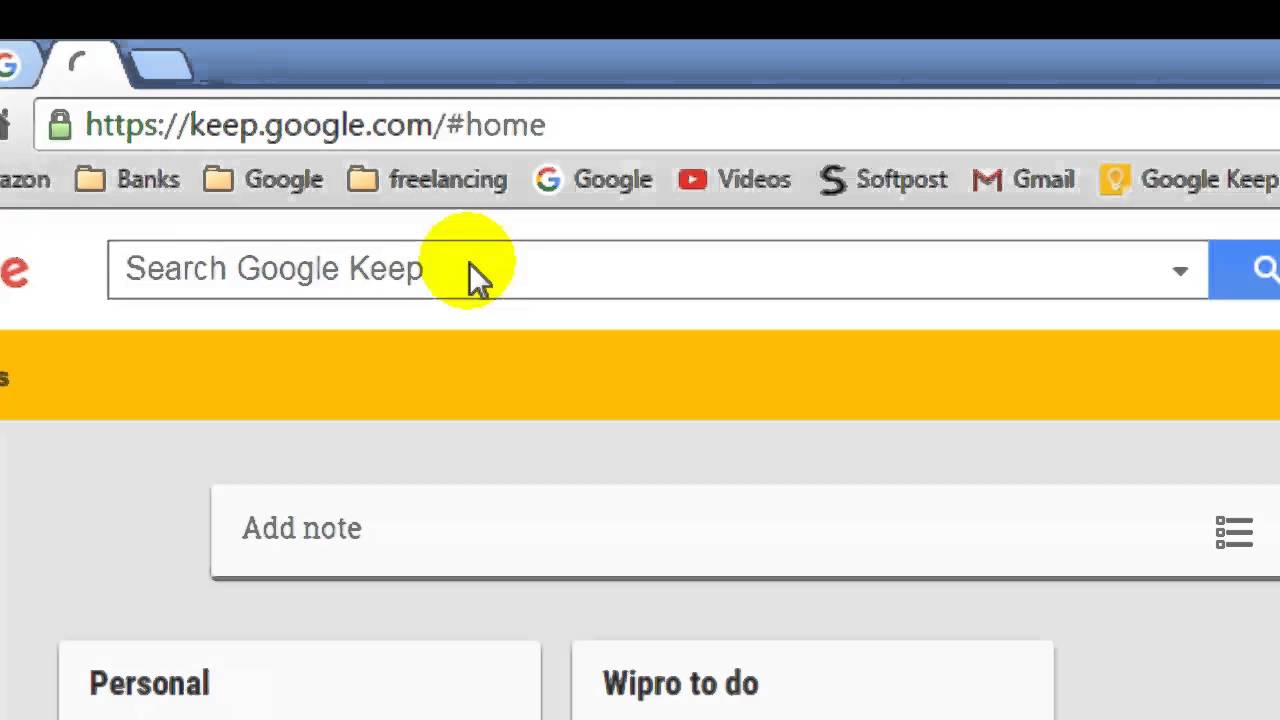Open the Google bookmarks folder
The image size is (1280, 720).
263,180
